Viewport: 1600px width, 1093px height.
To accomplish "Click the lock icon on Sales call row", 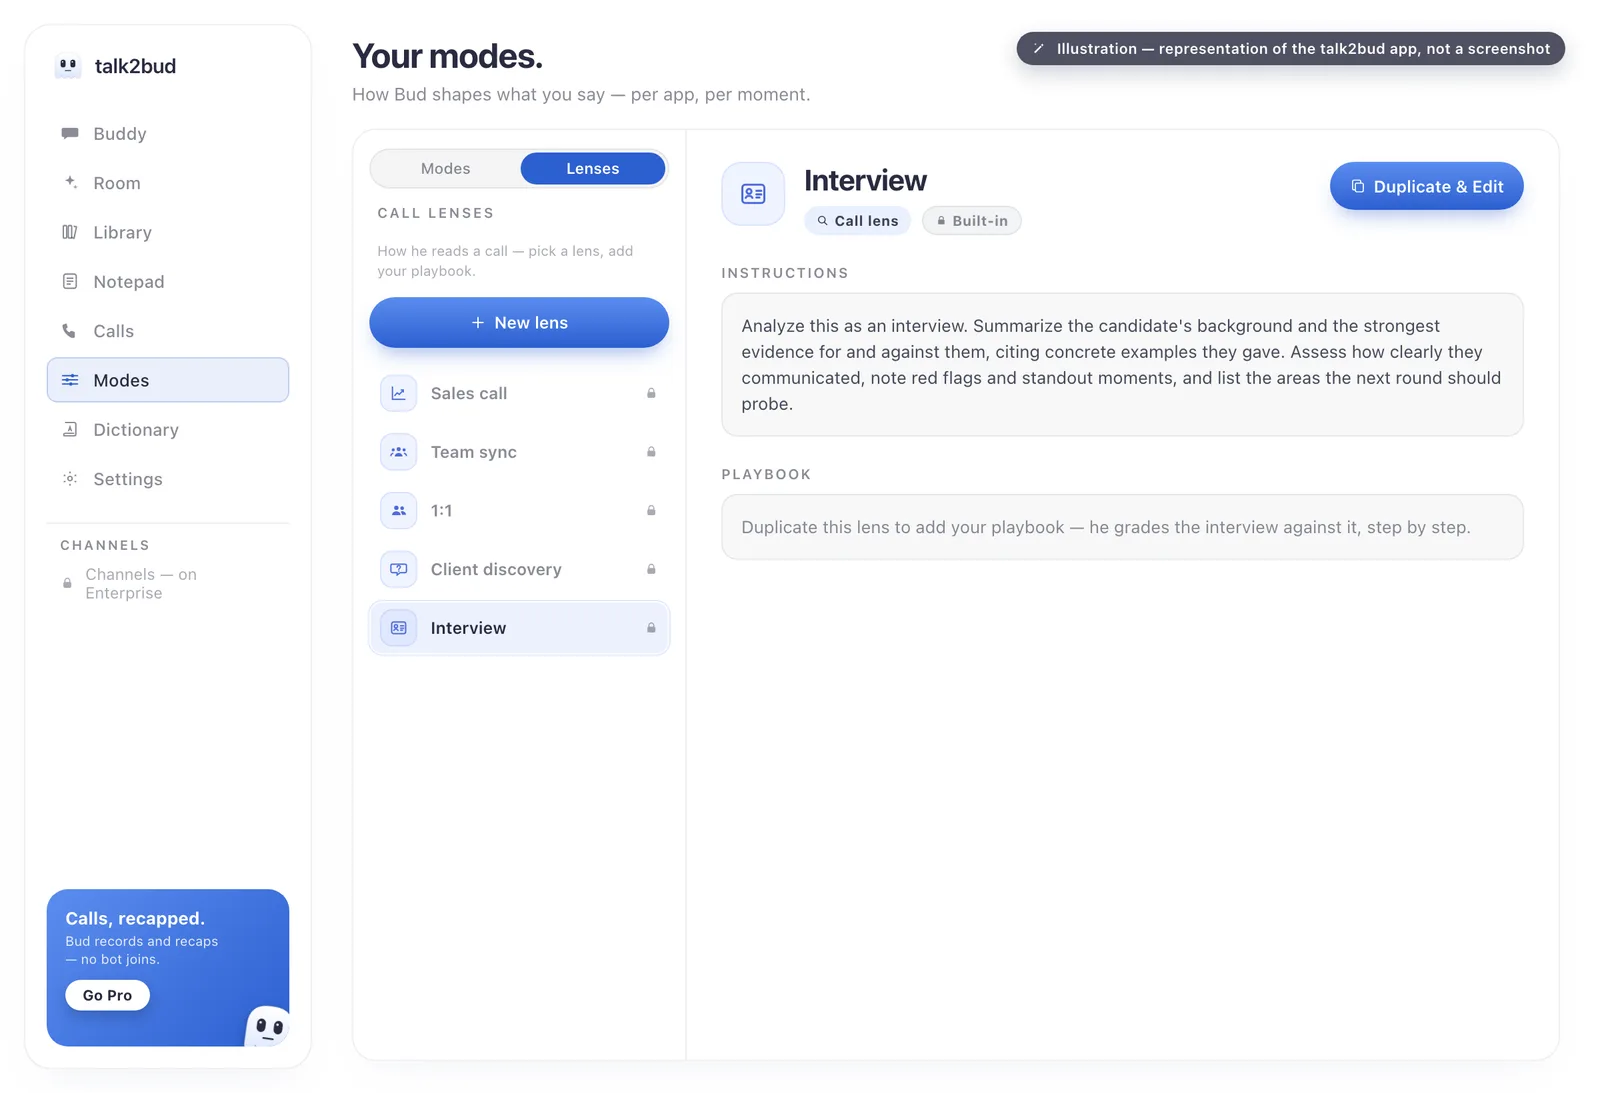I will (651, 393).
